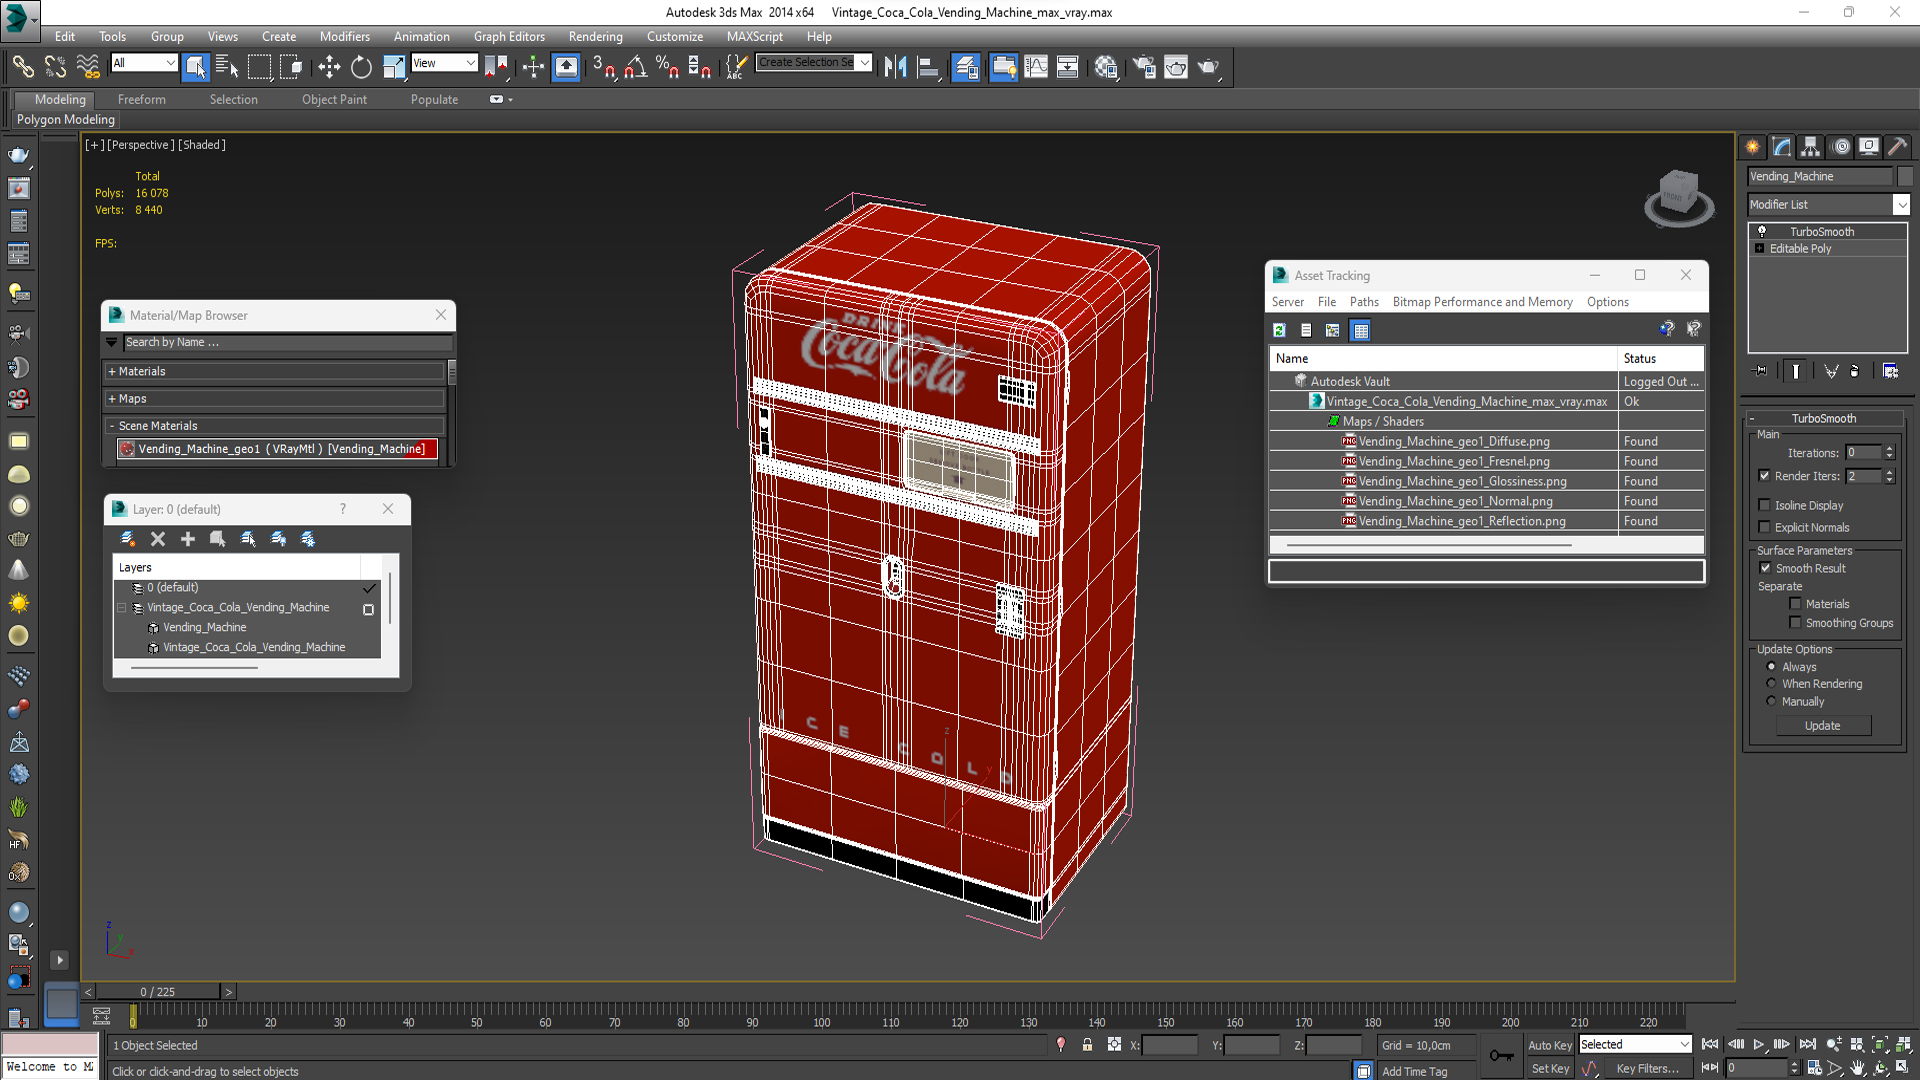The image size is (1920, 1080).
Task: Click Polygon Modeling panel label
Action: [x=66, y=120]
